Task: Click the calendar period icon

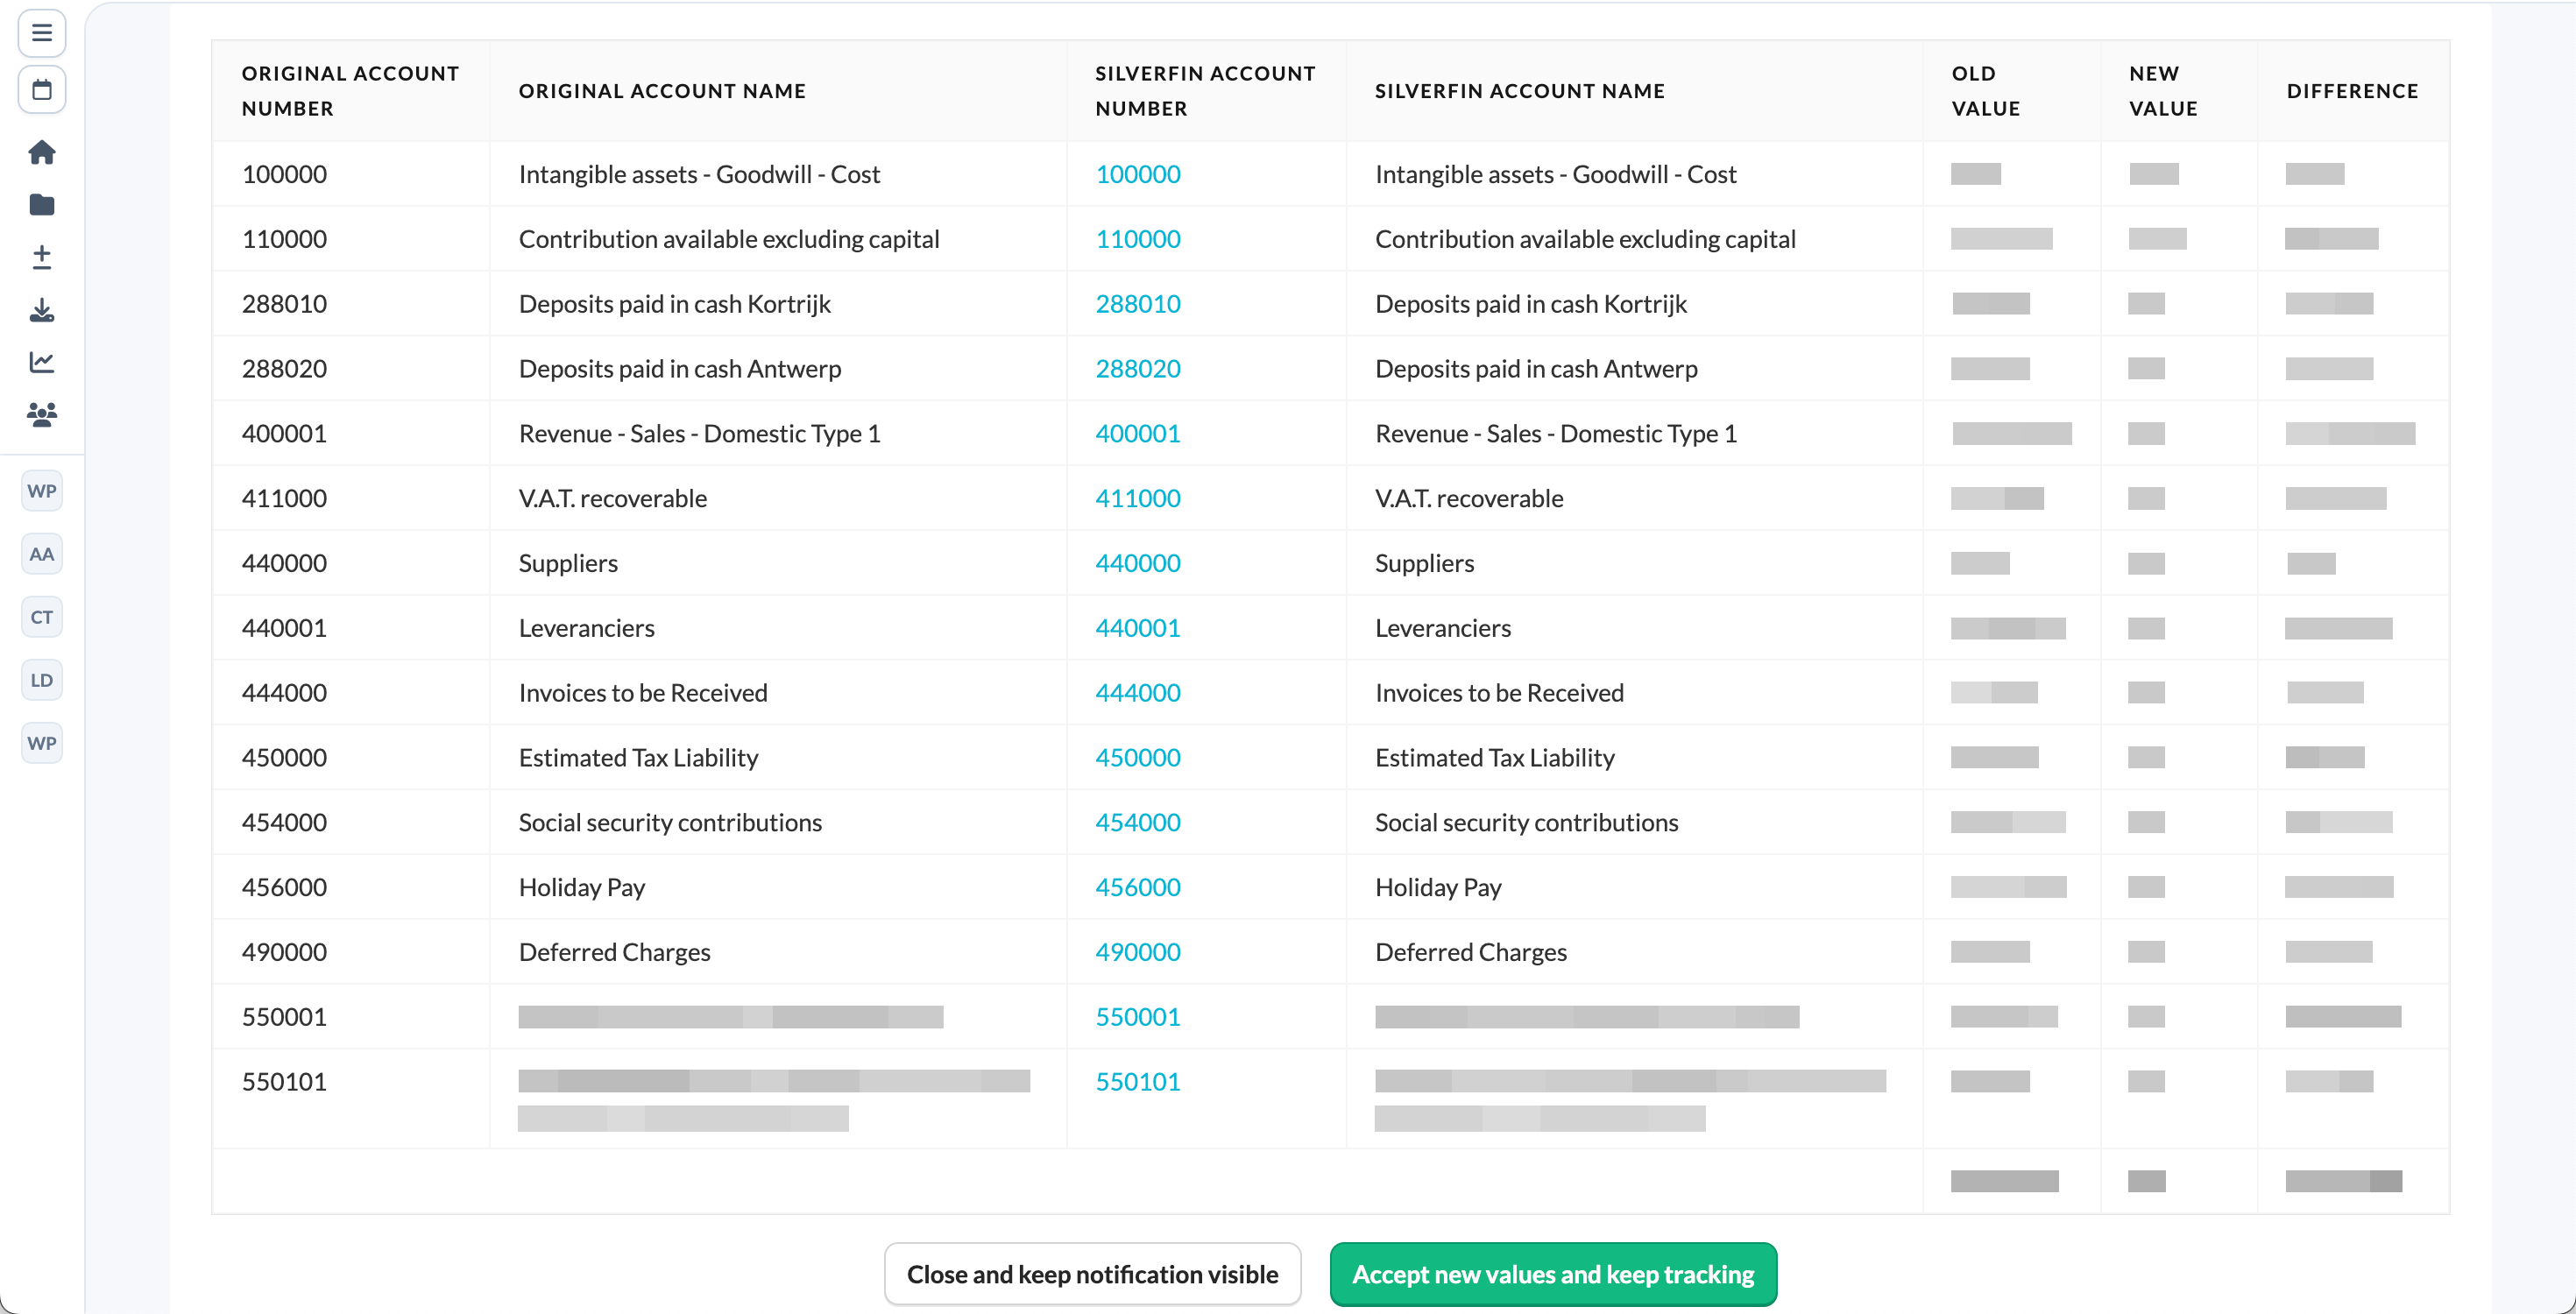Action: (42, 90)
